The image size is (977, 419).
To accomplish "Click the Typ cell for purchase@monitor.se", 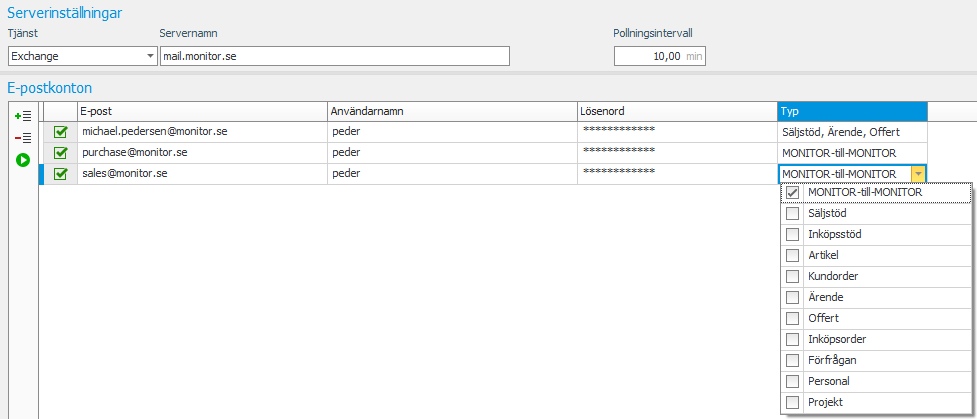I will click(851, 153).
